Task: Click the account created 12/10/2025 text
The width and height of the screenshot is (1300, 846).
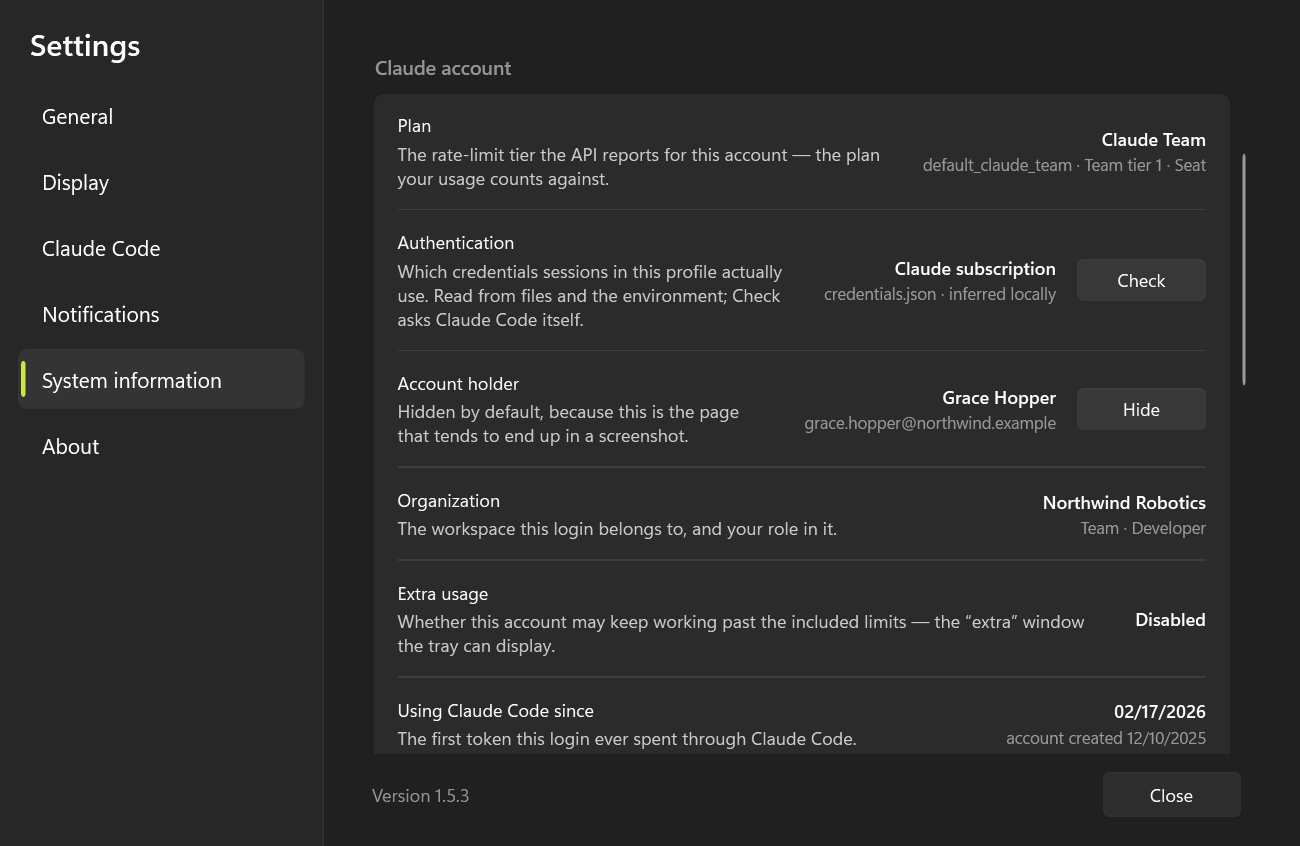Action: click(x=1106, y=739)
